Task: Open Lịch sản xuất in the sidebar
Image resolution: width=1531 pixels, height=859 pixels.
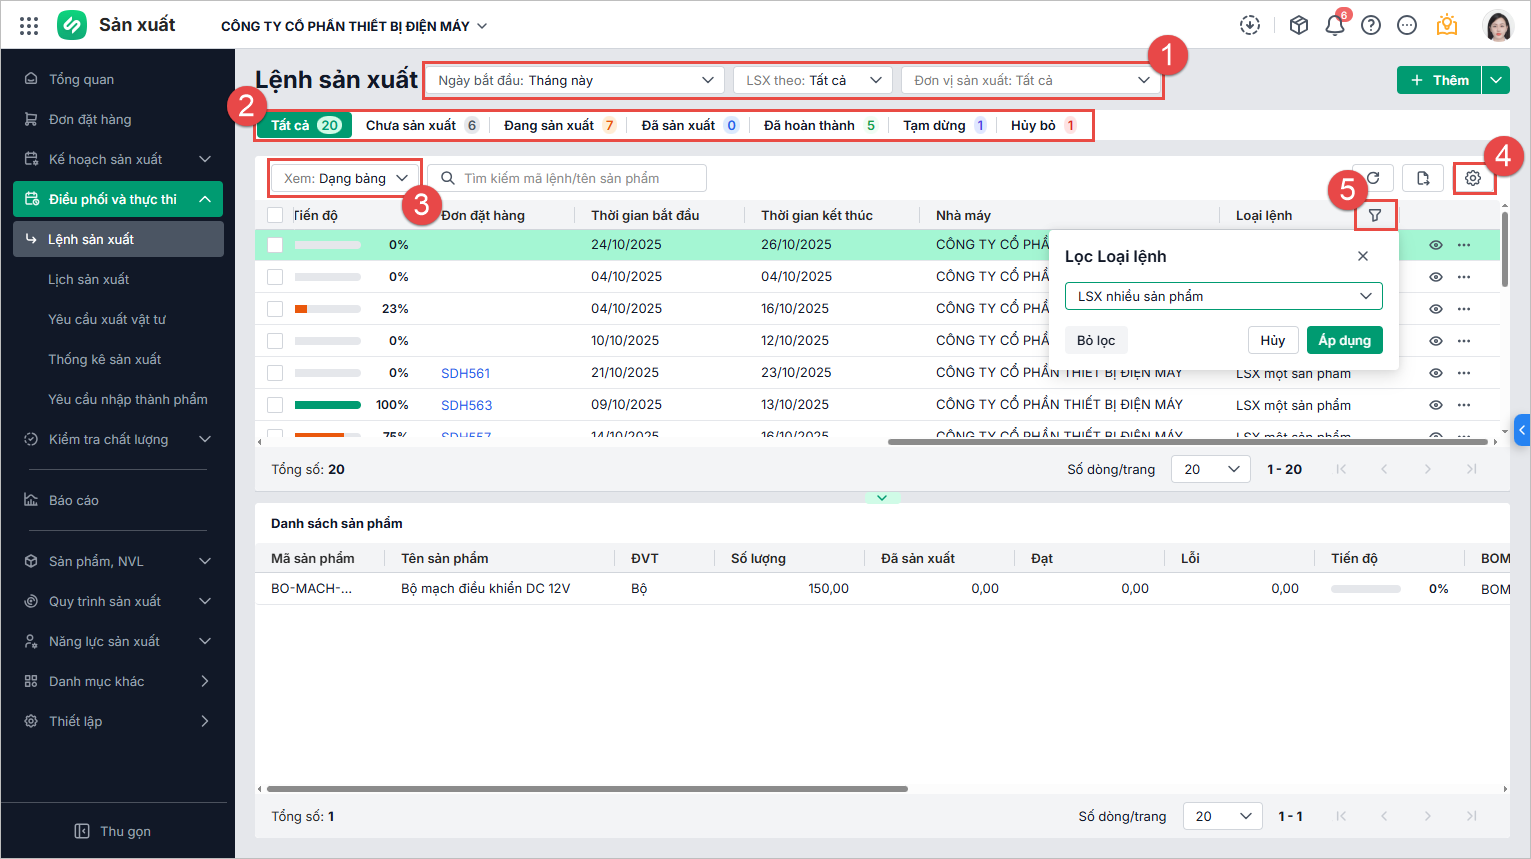Action: pos(89,279)
